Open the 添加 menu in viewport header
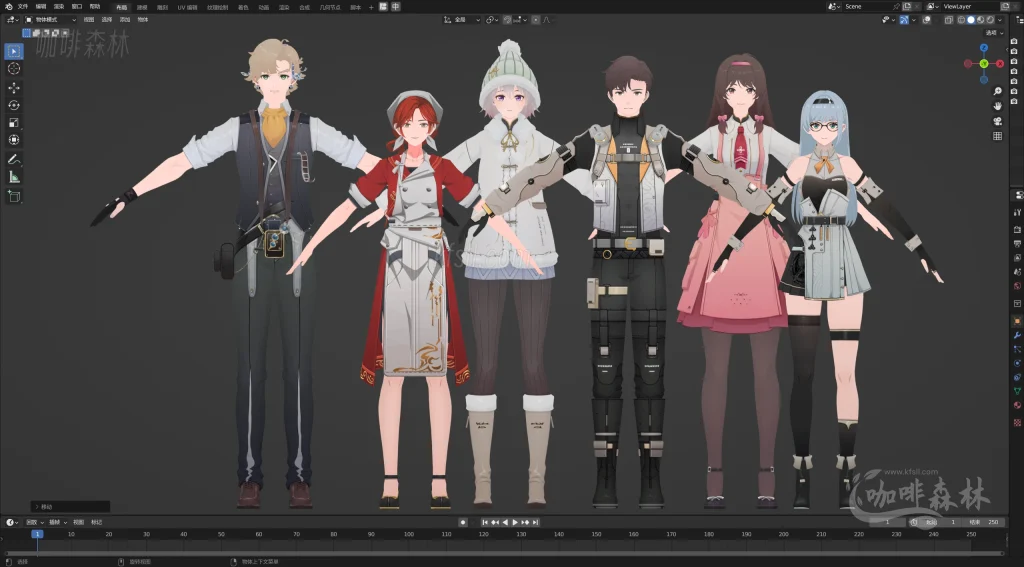This screenshot has width=1024, height=567. point(125,20)
